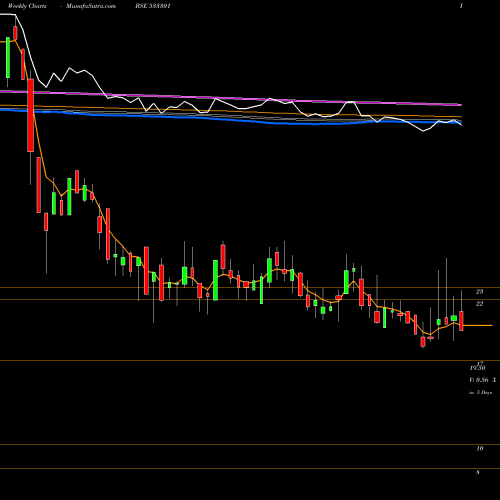Click the price level label '23'
Viewport: 500px width, 500px height.
479,292
